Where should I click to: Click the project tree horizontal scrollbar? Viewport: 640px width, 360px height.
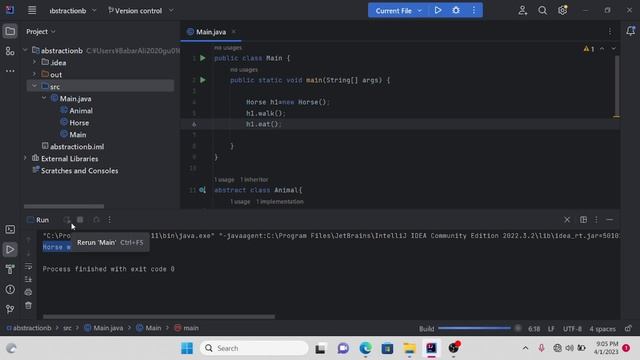coord(64,206)
